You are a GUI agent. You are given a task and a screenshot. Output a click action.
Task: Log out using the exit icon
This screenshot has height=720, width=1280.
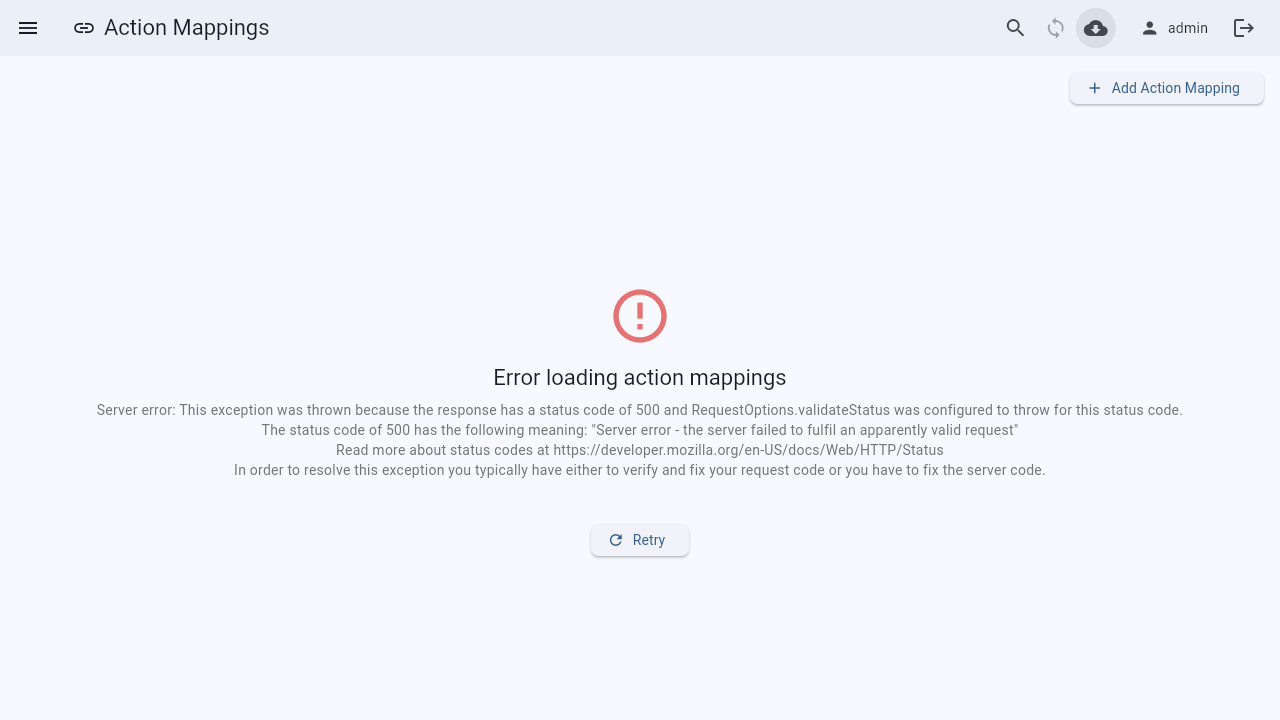pyautogui.click(x=1244, y=28)
